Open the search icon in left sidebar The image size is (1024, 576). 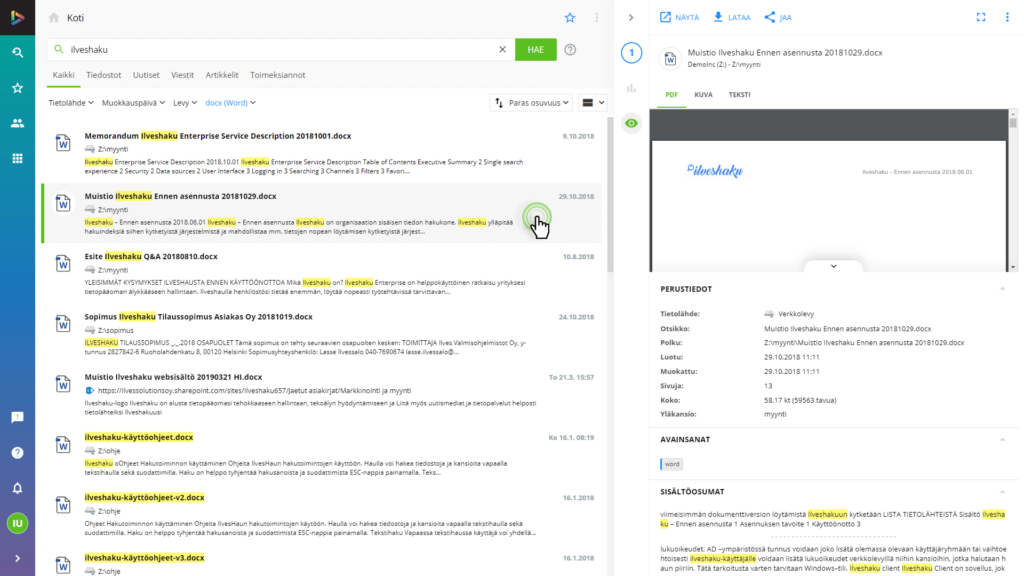[x=18, y=52]
